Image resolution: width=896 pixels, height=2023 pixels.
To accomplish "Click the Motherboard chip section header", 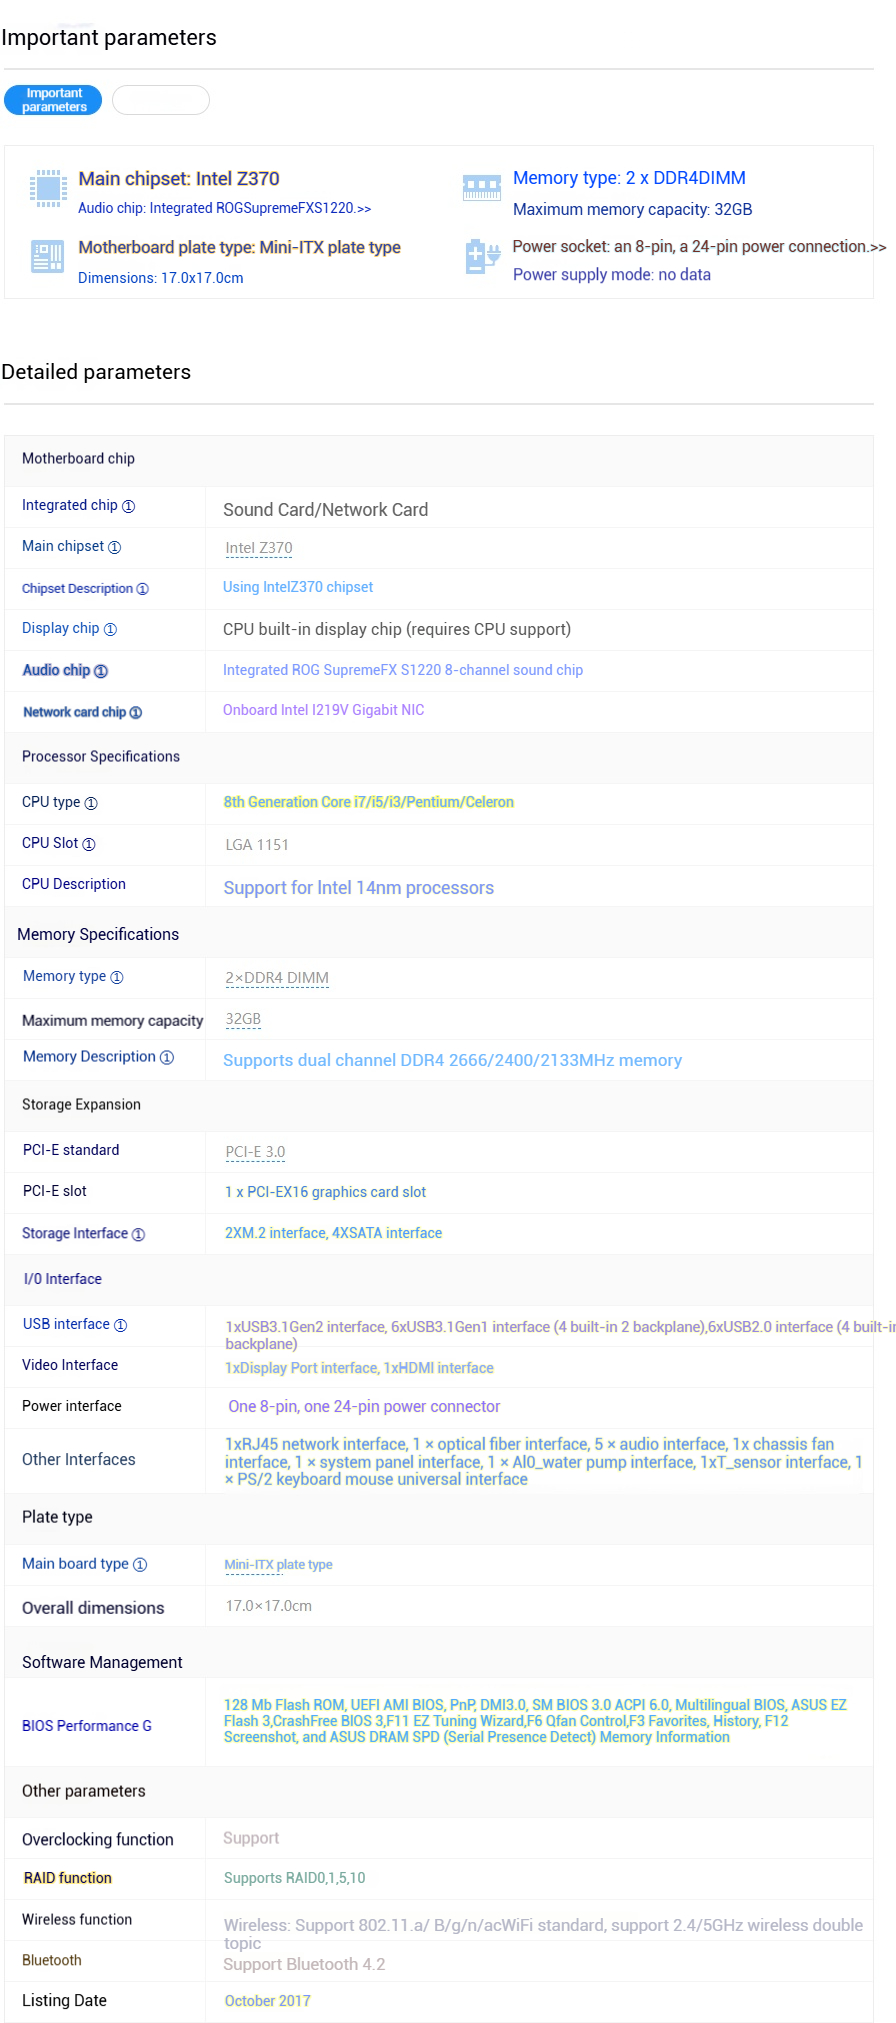I will [x=79, y=459].
